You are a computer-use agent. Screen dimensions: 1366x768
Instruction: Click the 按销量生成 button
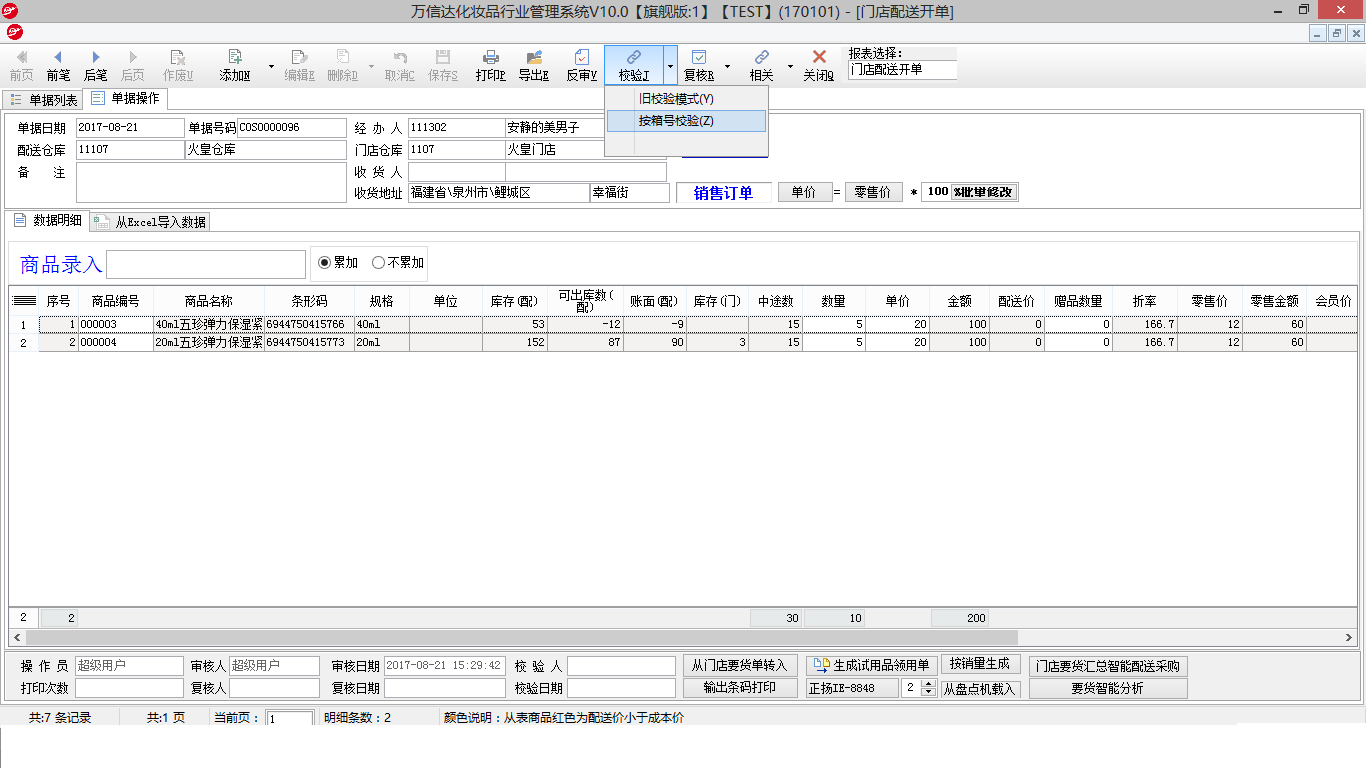980,664
